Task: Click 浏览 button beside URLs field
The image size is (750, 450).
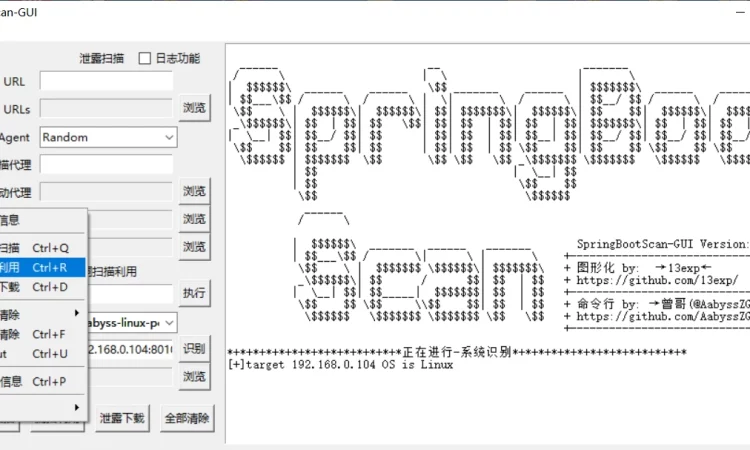Action: (194, 108)
